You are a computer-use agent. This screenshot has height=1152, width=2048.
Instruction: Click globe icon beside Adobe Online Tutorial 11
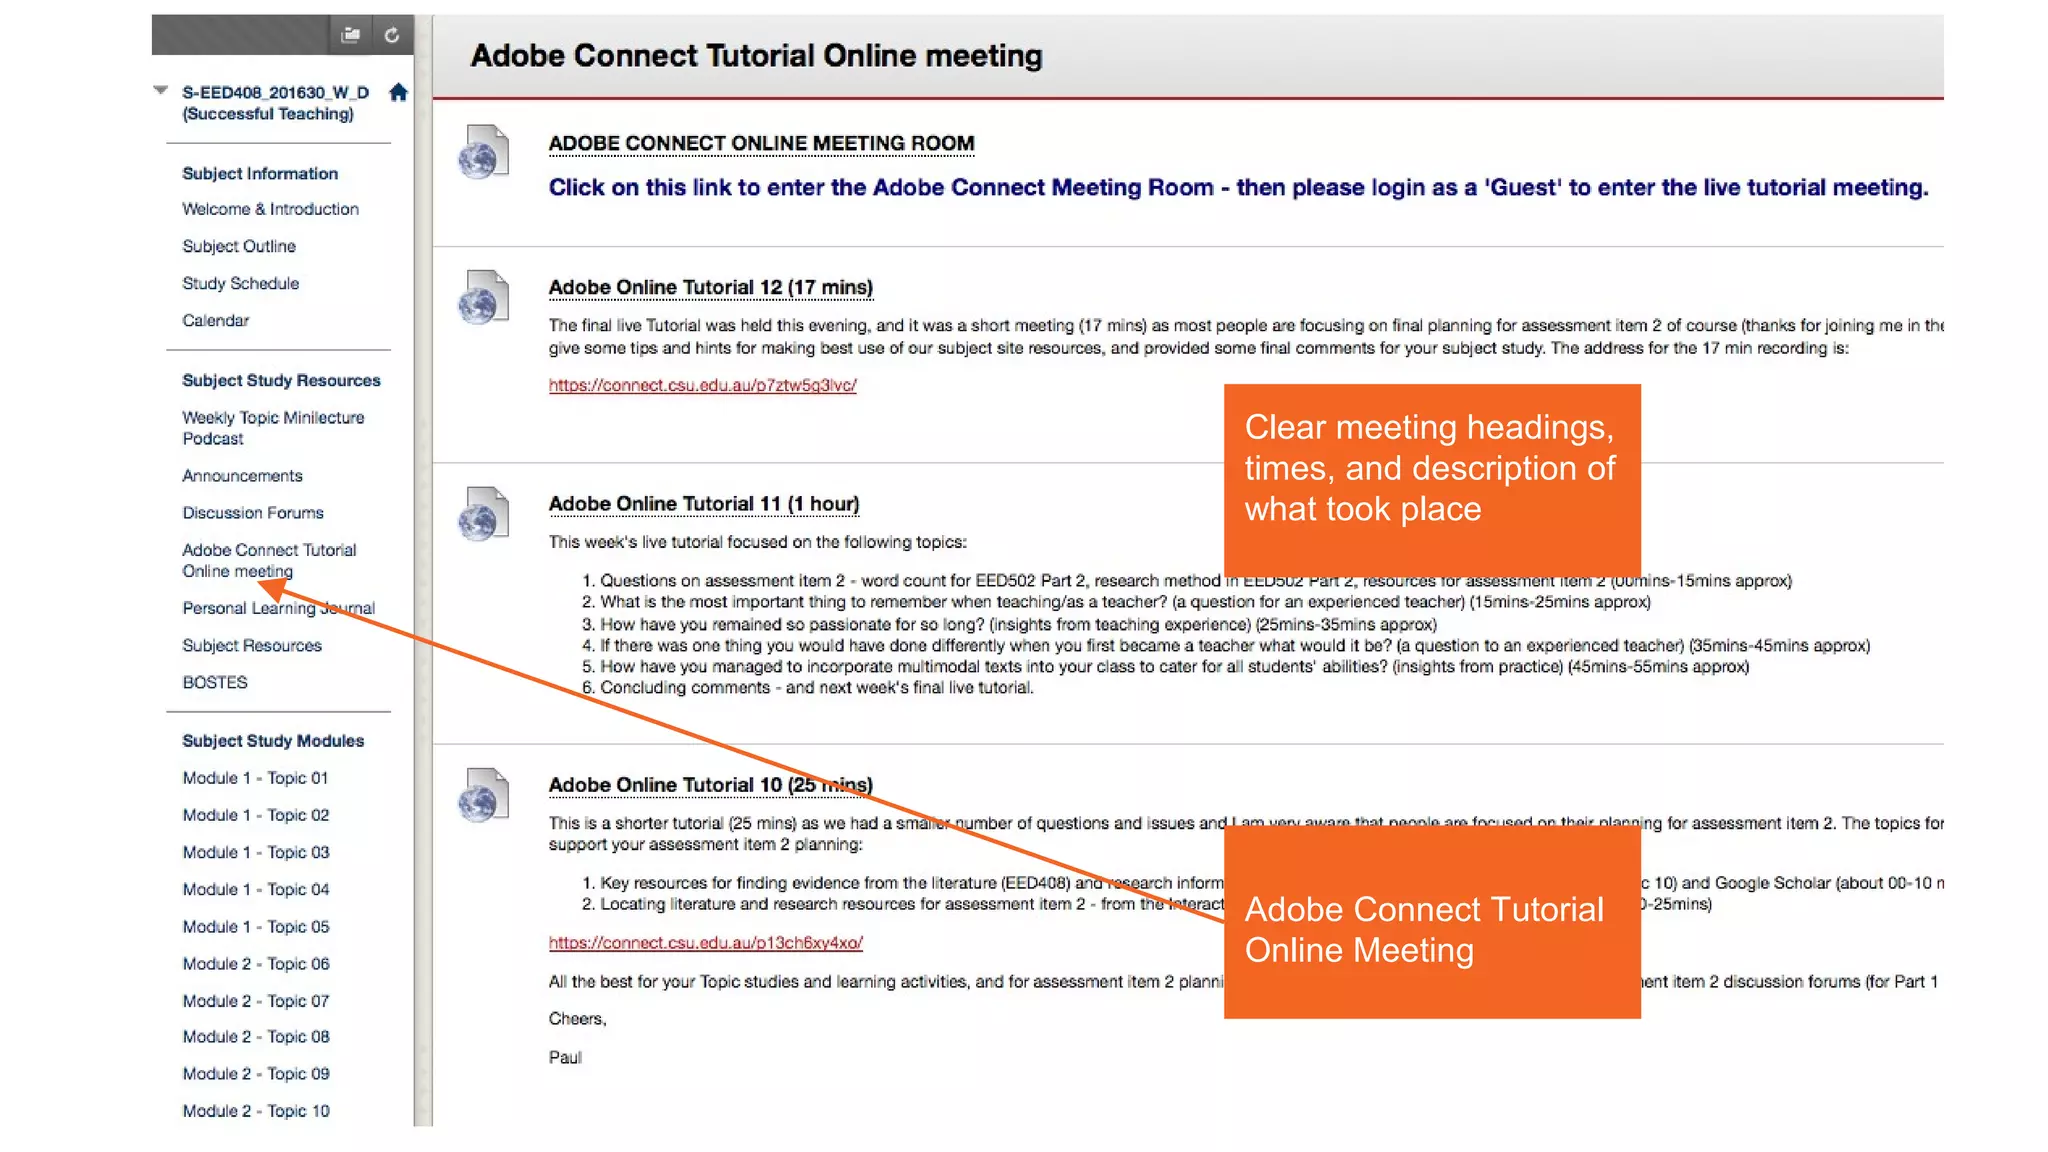pyautogui.click(x=483, y=513)
